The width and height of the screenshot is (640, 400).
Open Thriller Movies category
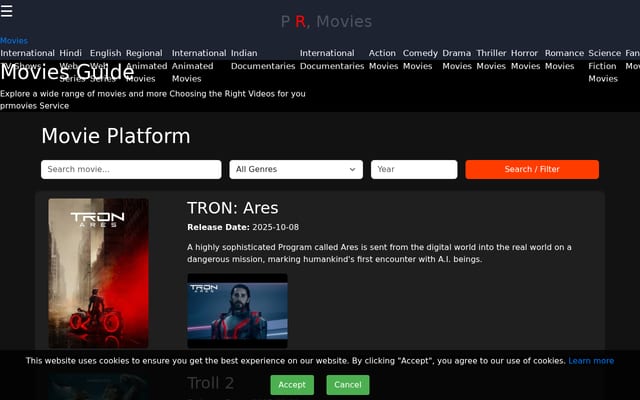pos(491,60)
